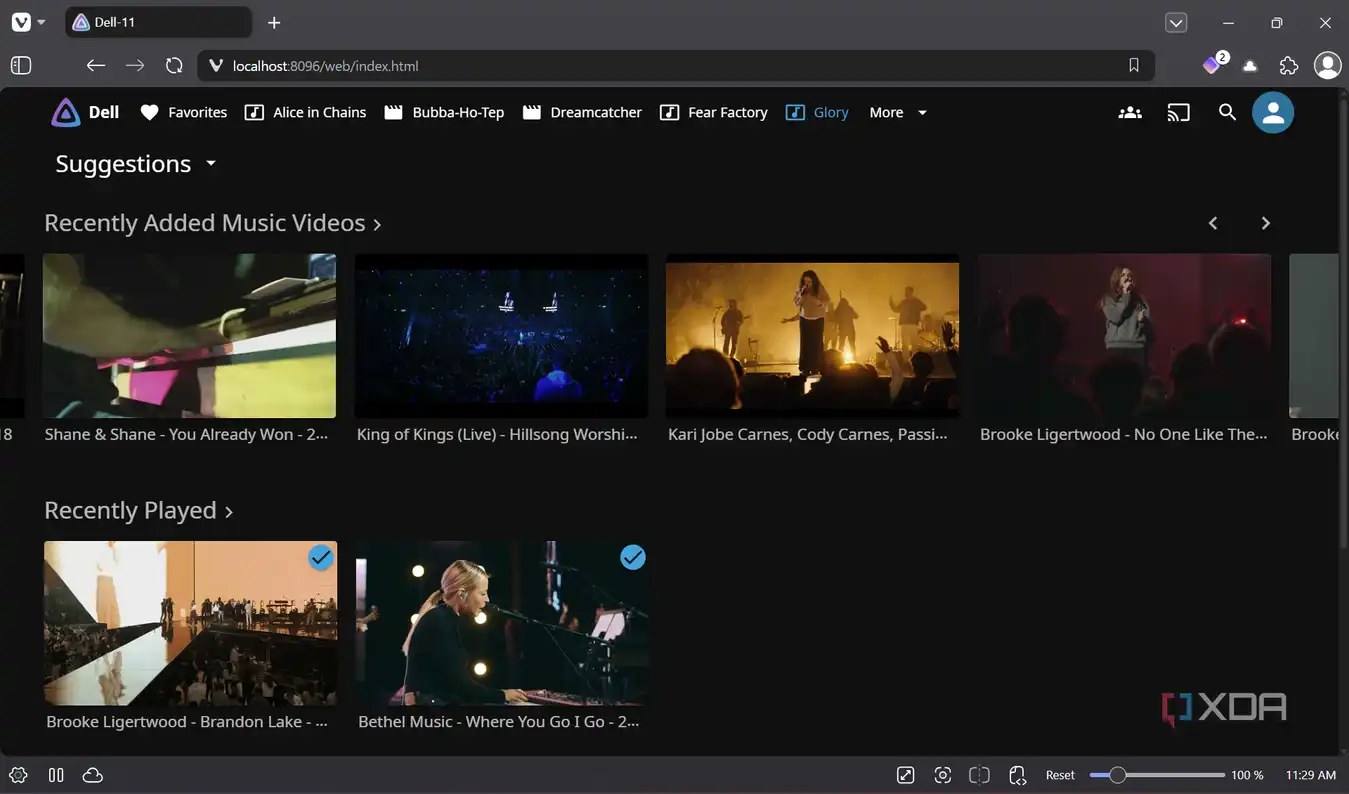
Task: Click the cloud extension icon in toolbar
Action: (1250, 66)
